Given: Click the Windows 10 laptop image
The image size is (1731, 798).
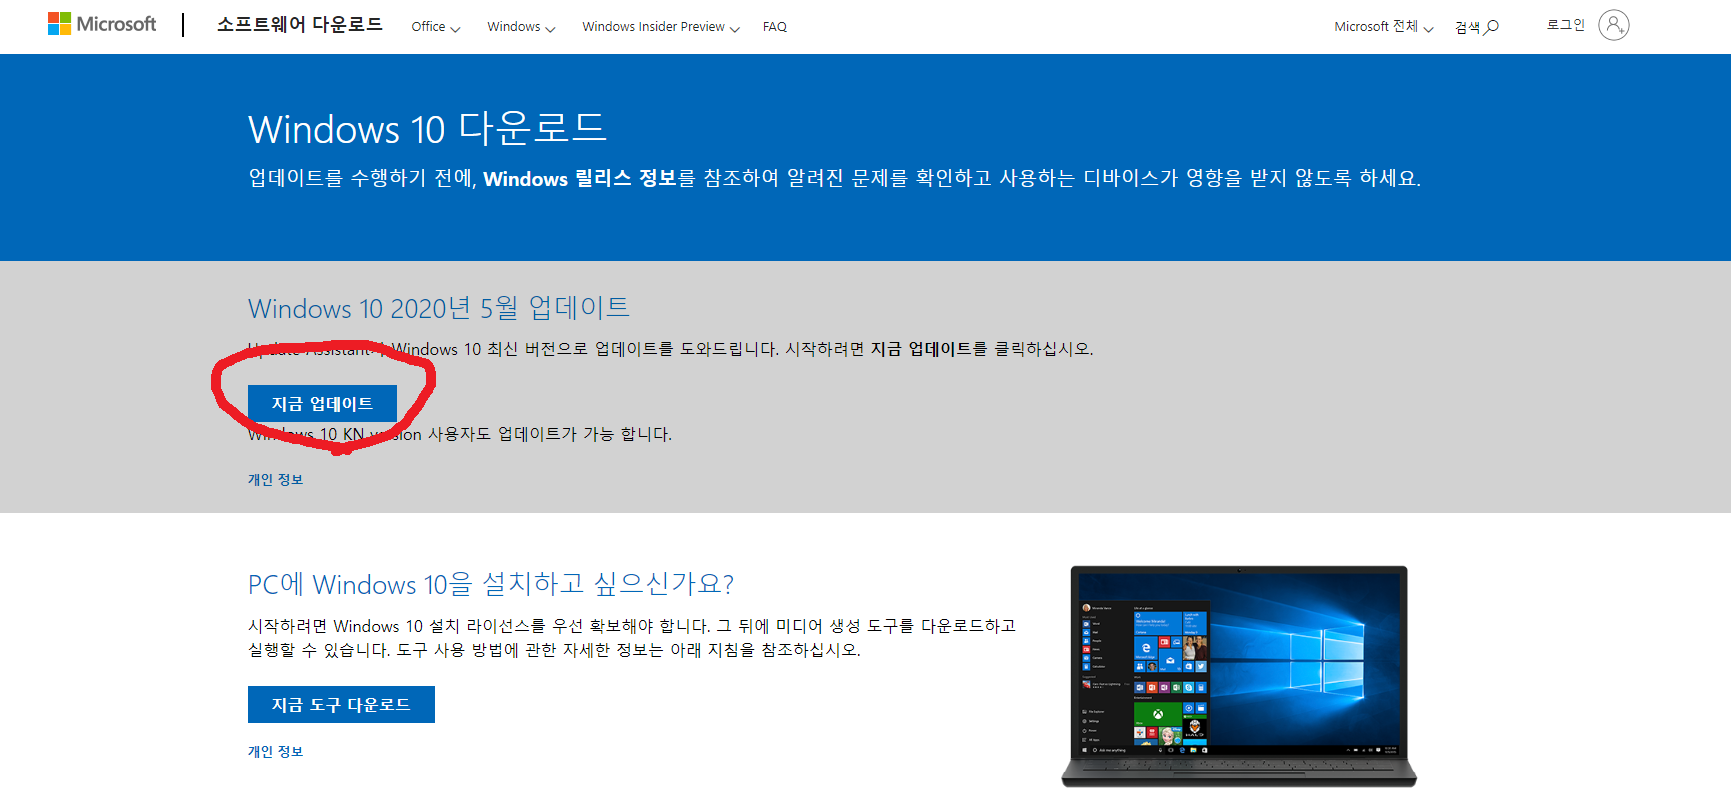Looking at the screenshot, I should coord(1239,676).
